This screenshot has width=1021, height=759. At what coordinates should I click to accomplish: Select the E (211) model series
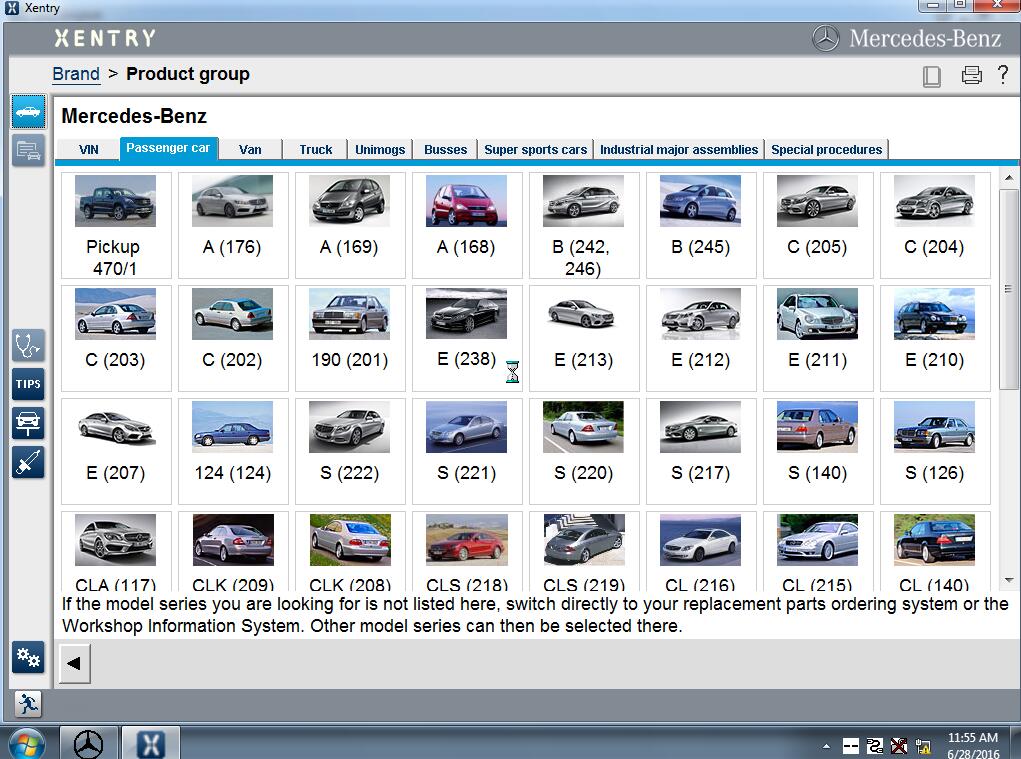pyautogui.click(x=818, y=338)
